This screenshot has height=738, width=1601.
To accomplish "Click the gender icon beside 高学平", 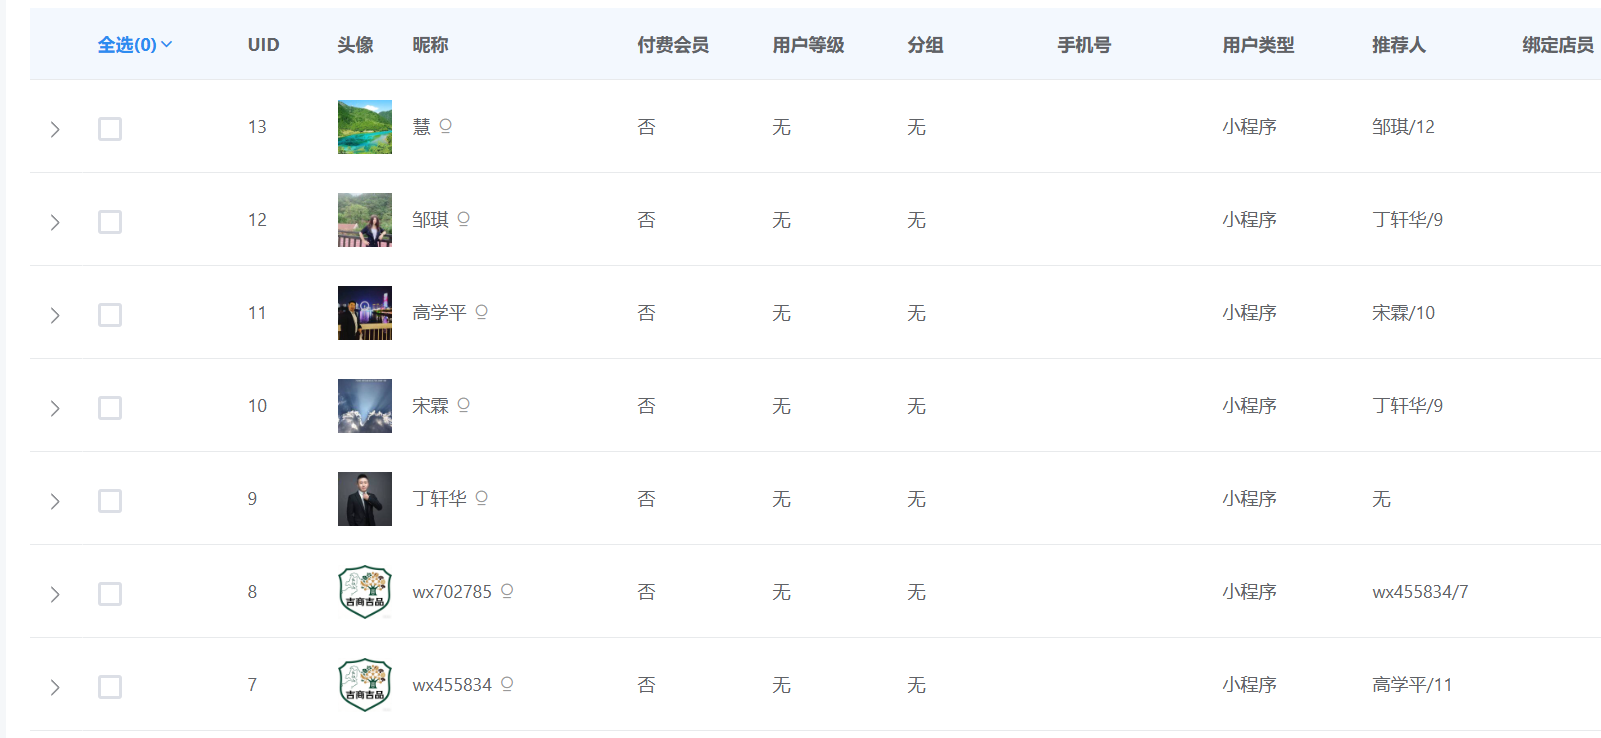I will [x=481, y=312].
